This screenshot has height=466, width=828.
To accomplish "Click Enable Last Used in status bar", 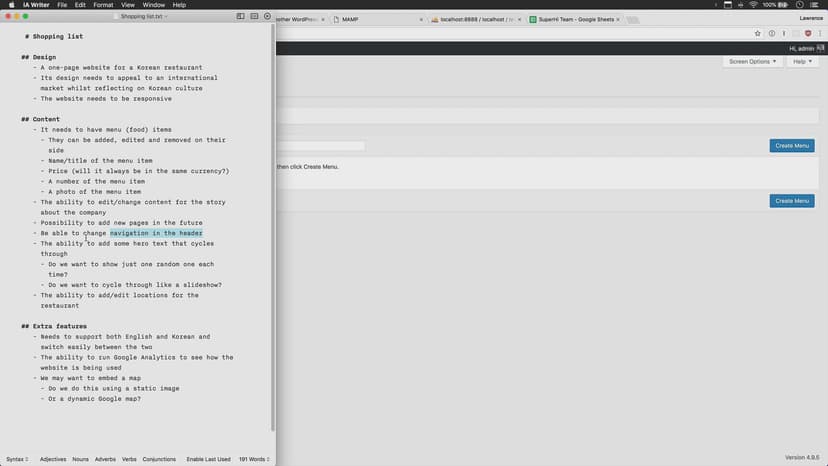I will coord(208,459).
